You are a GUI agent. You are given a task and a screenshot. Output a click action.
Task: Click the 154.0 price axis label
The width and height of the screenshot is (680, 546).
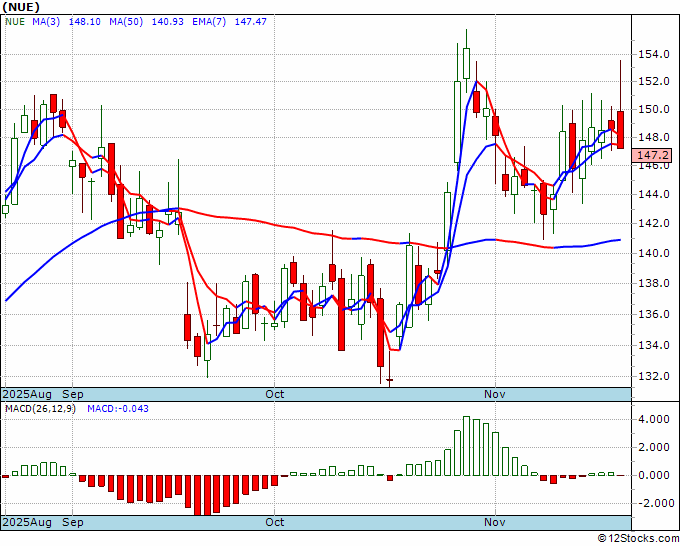[x=654, y=54]
